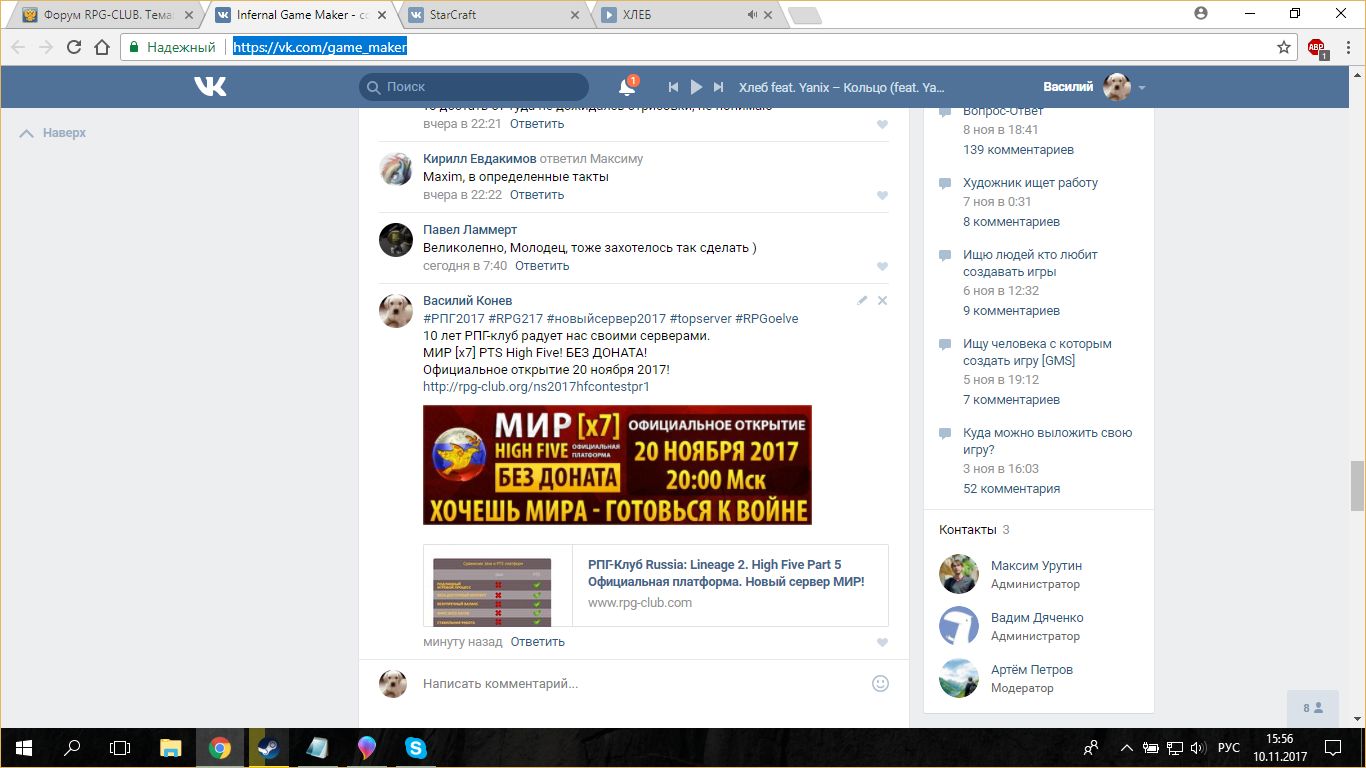Skip to next track in header

(718, 87)
